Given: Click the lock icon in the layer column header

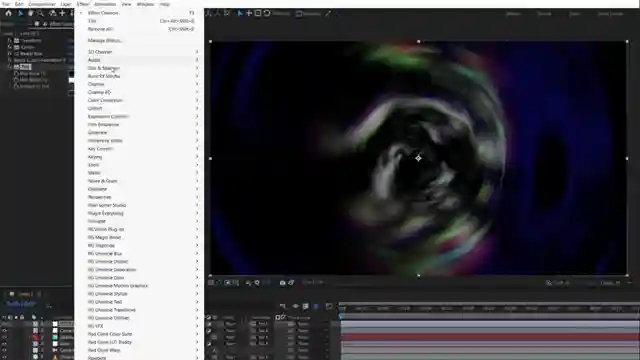Looking at the screenshot, I should 22,317.
